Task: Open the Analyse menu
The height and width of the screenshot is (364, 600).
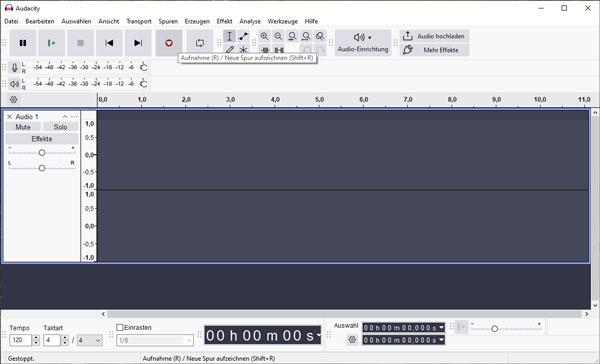Action: pos(250,21)
